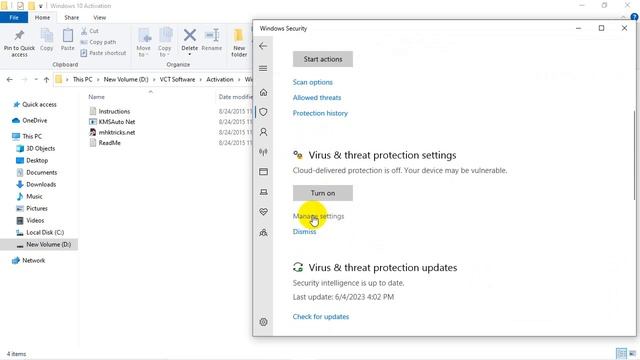
Task: Open Scan options link
Action: click(x=313, y=82)
